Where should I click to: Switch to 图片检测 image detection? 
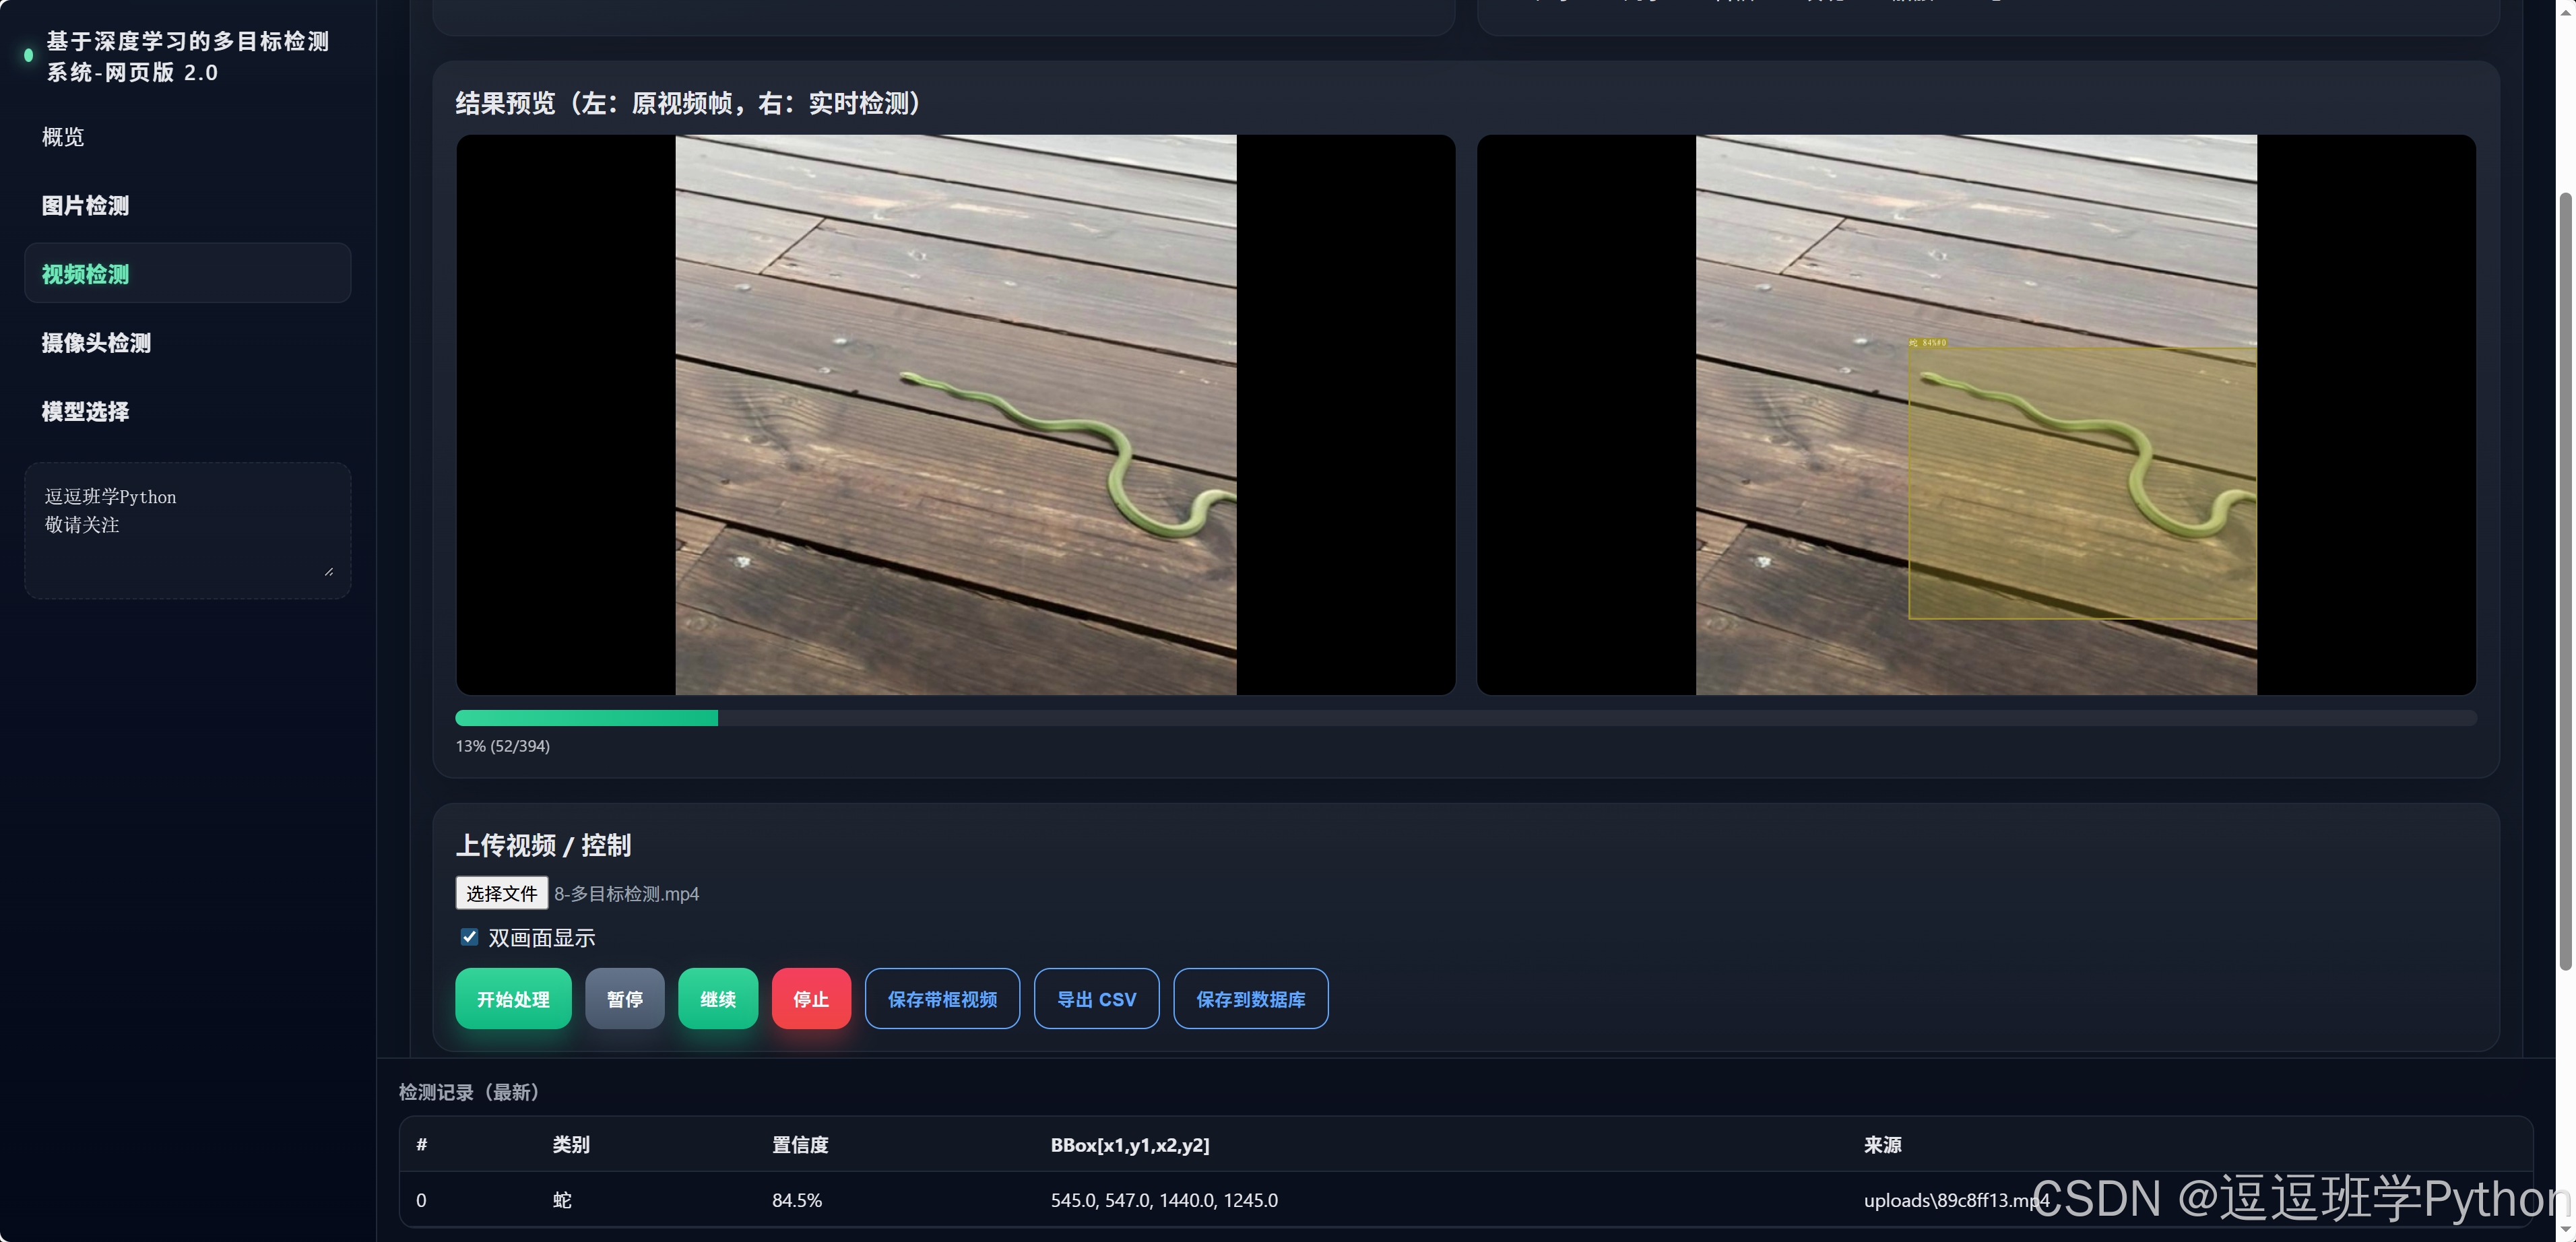(x=85, y=206)
